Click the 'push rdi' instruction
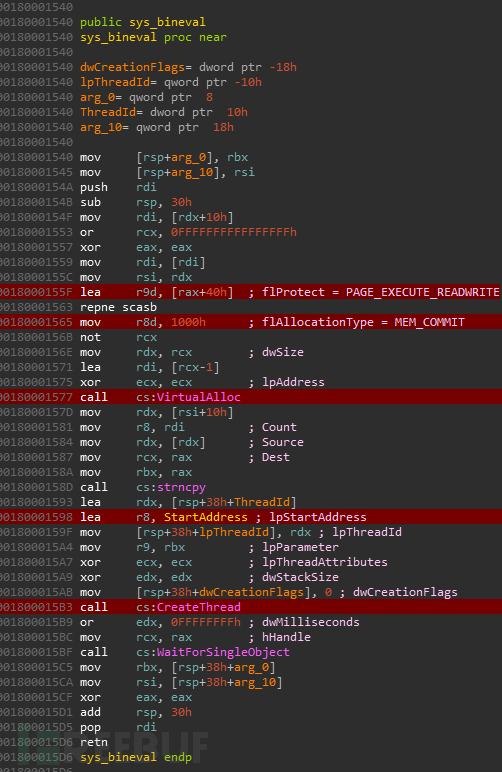The width and height of the screenshot is (502, 772). tap(118, 188)
